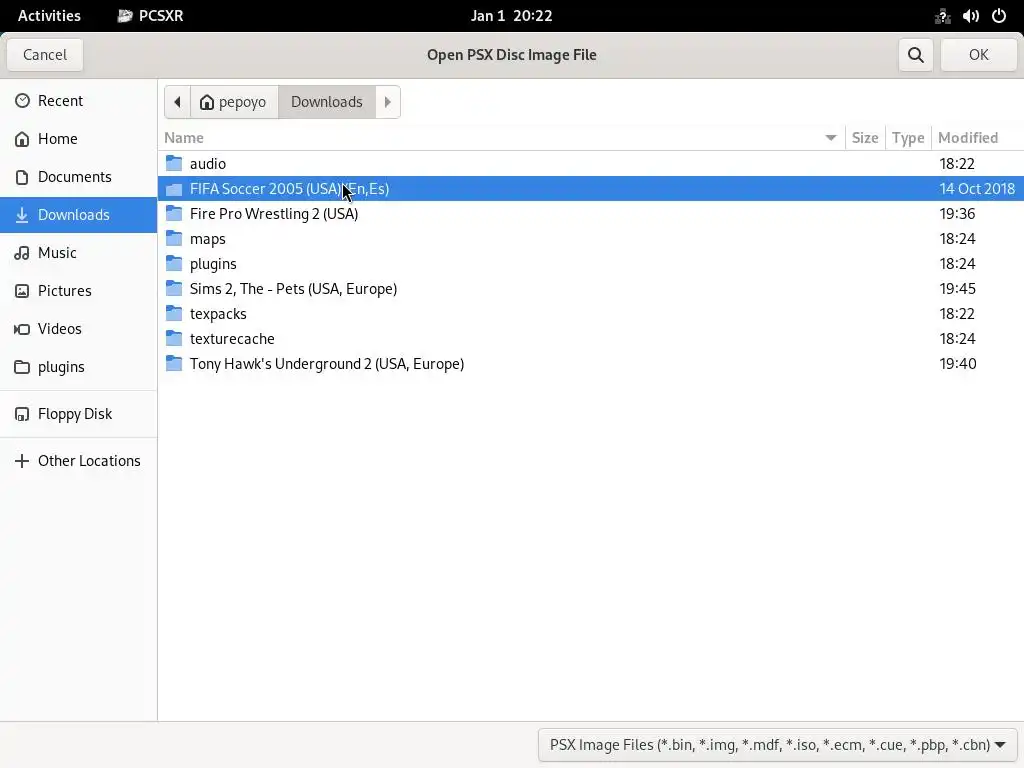The height and width of the screenshot is (768, 1024).
Task: Select the texpacks folder name
Action: 218,314
